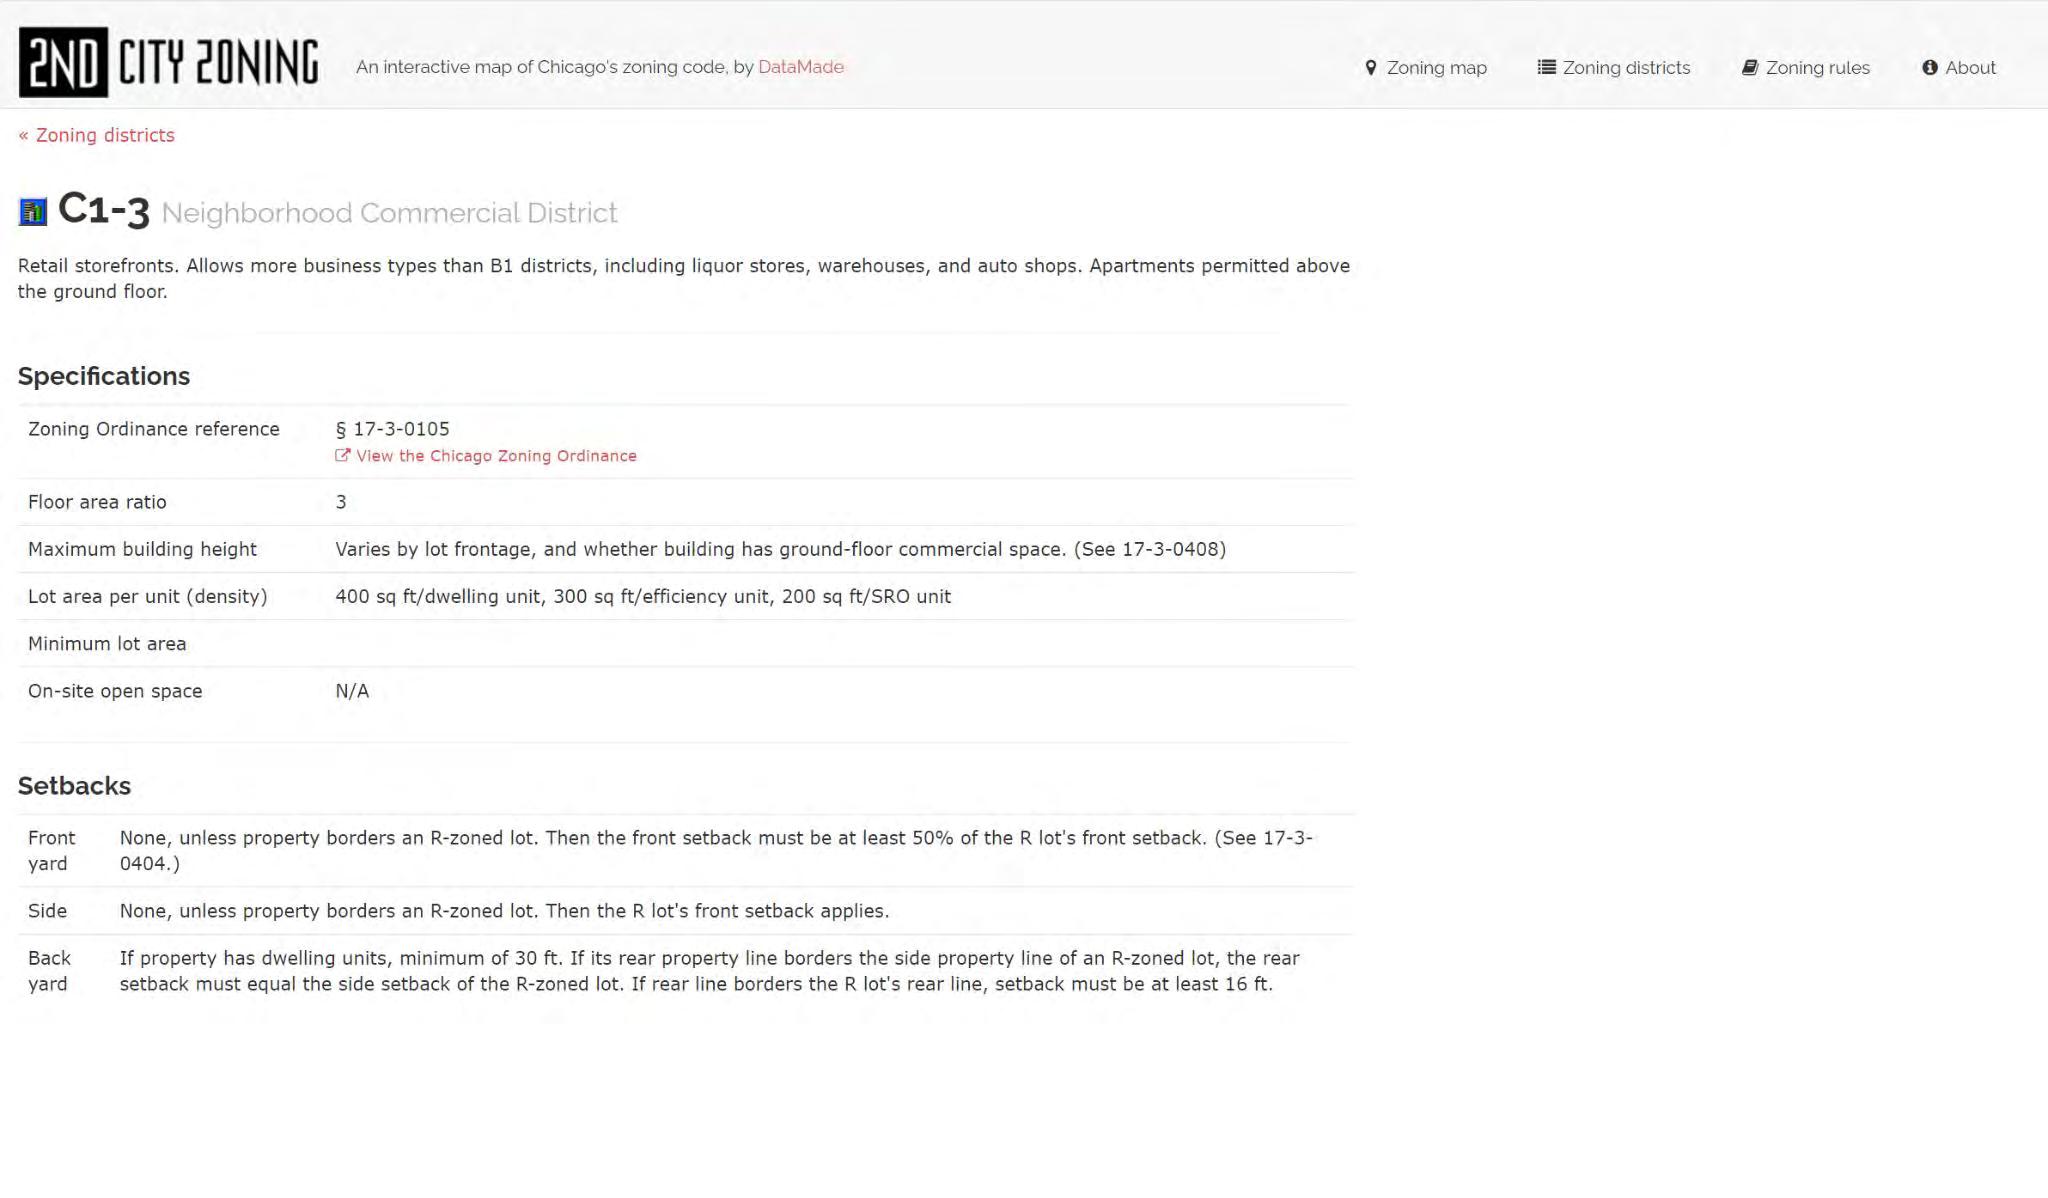Open the Zoning map page
Screen dimensions: 2048x1198
pos(1436,68)
